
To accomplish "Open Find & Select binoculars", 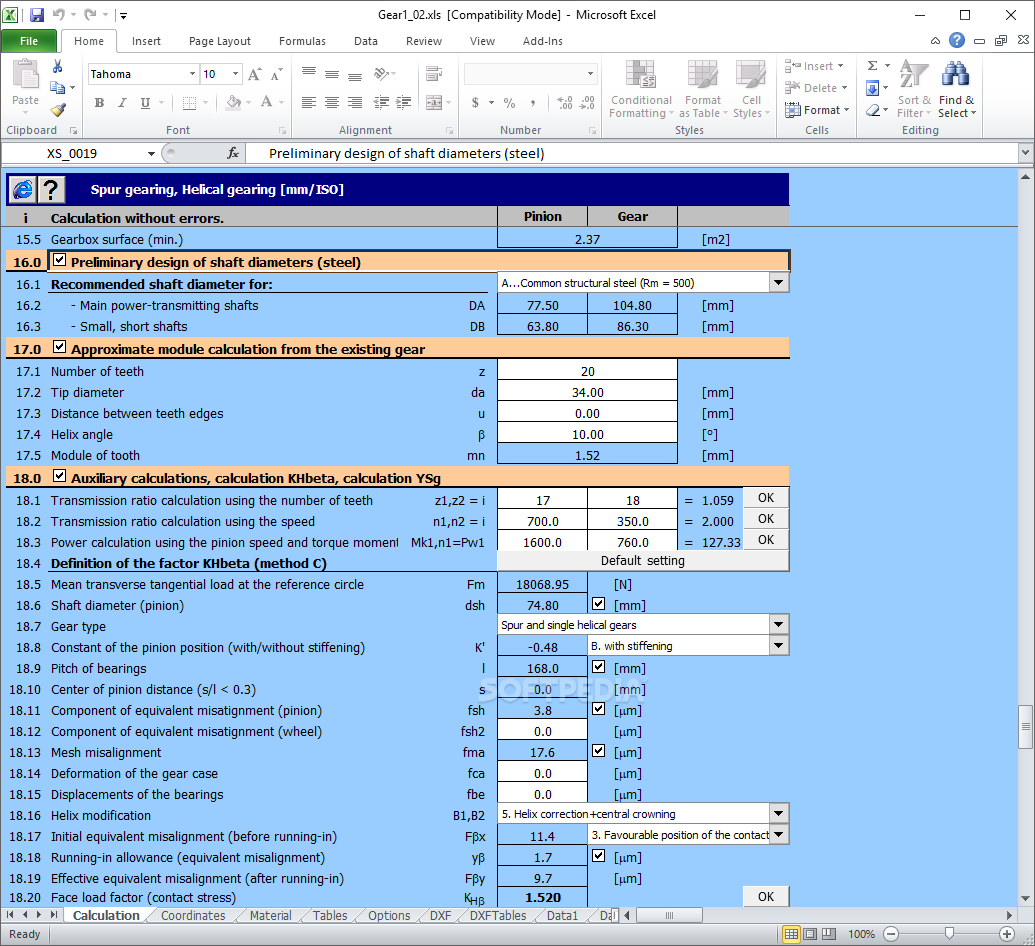I will click(x=956, y=89).
